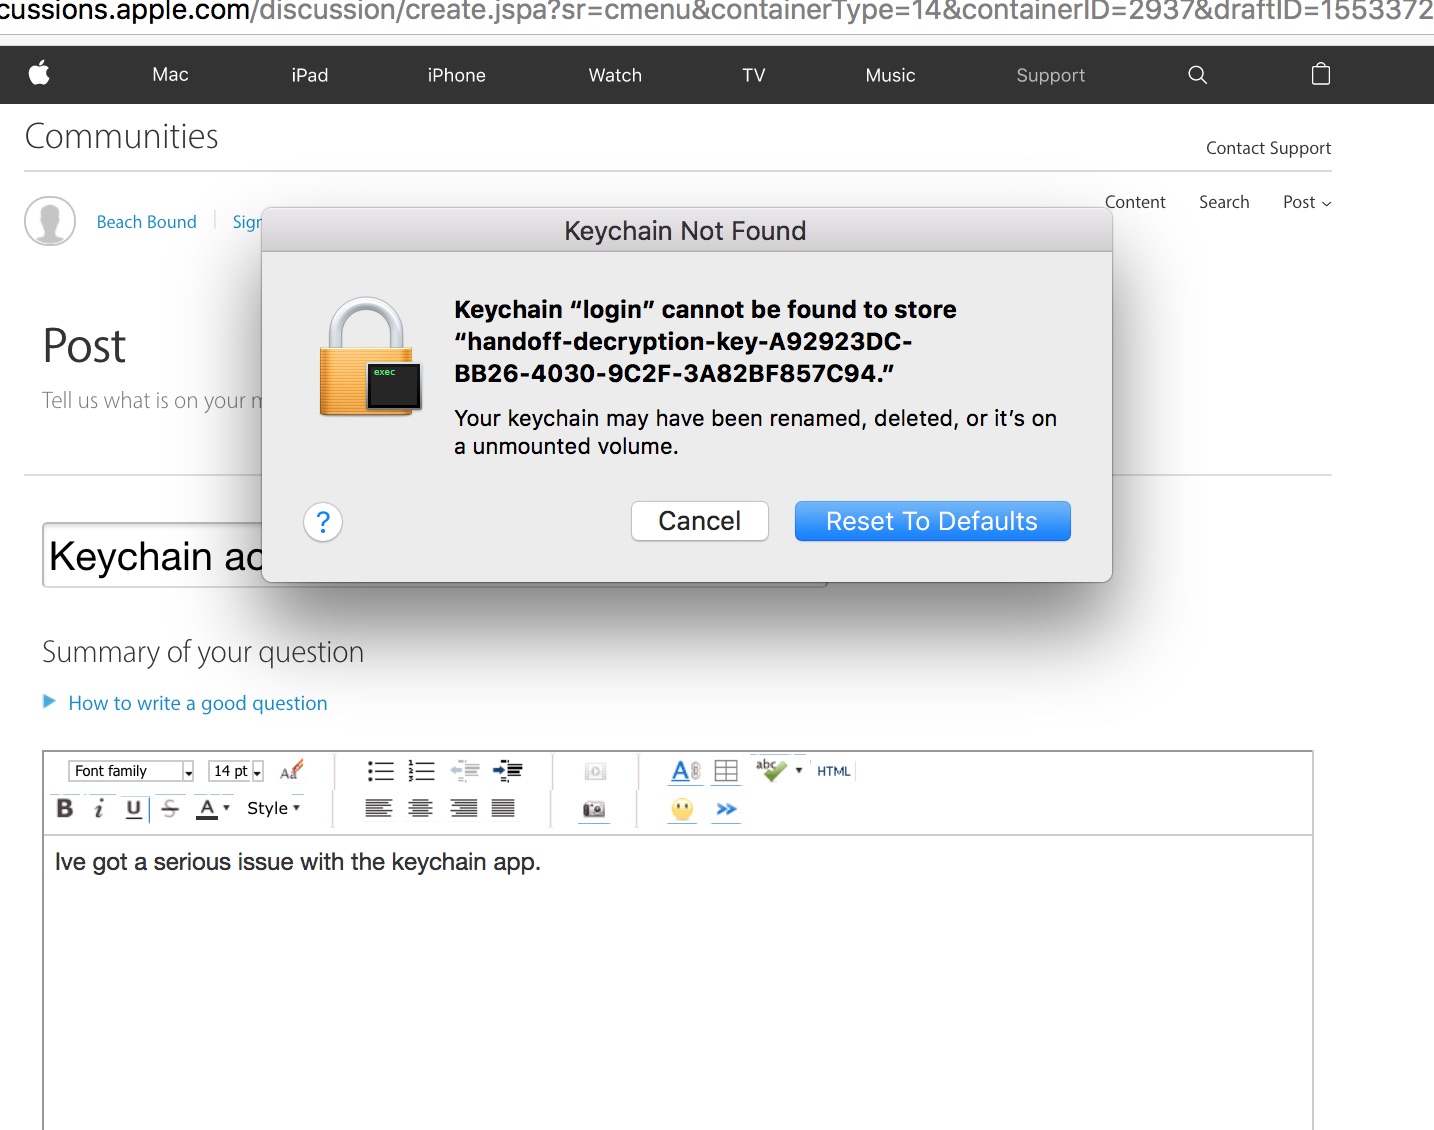This screenshot has width=1434, height=1130.
Task: Apply strikethrough formatting in editor
Action: 170,808
